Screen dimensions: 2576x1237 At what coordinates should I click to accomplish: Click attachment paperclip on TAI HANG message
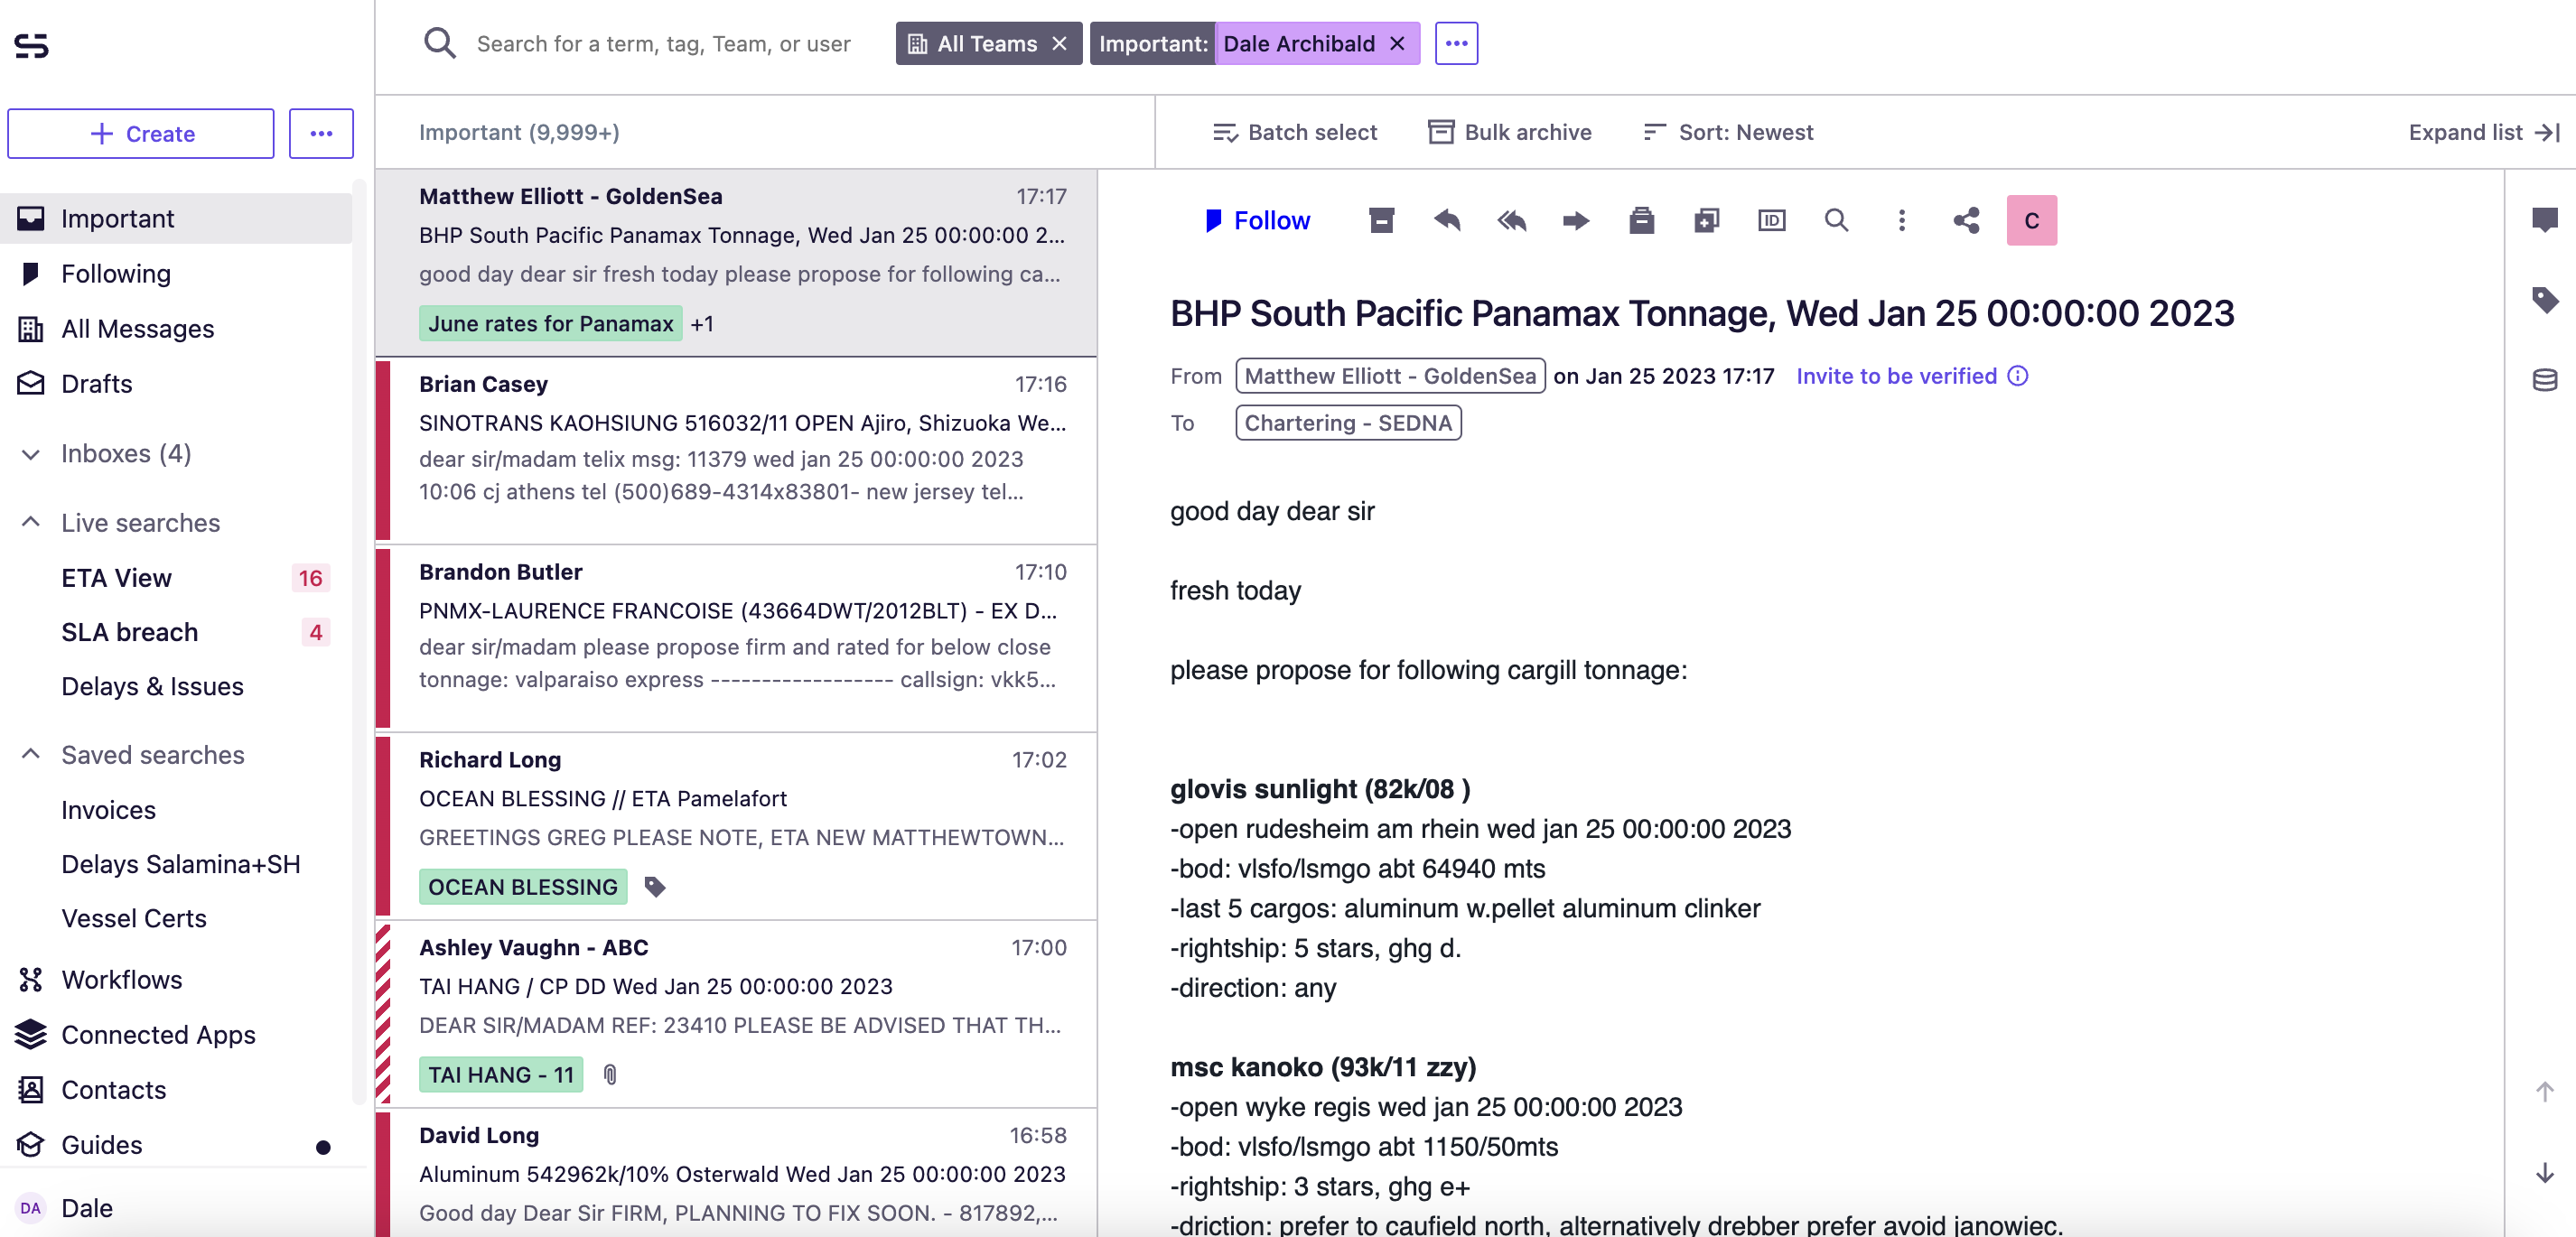(x=610, y=1075)
